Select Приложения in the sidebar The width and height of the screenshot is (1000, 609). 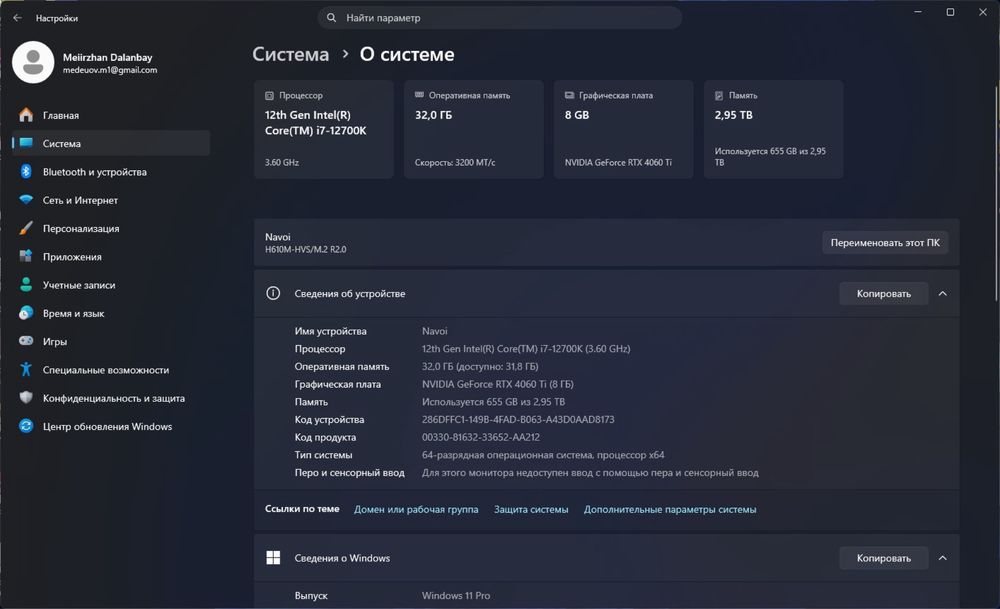coord(111,256)
